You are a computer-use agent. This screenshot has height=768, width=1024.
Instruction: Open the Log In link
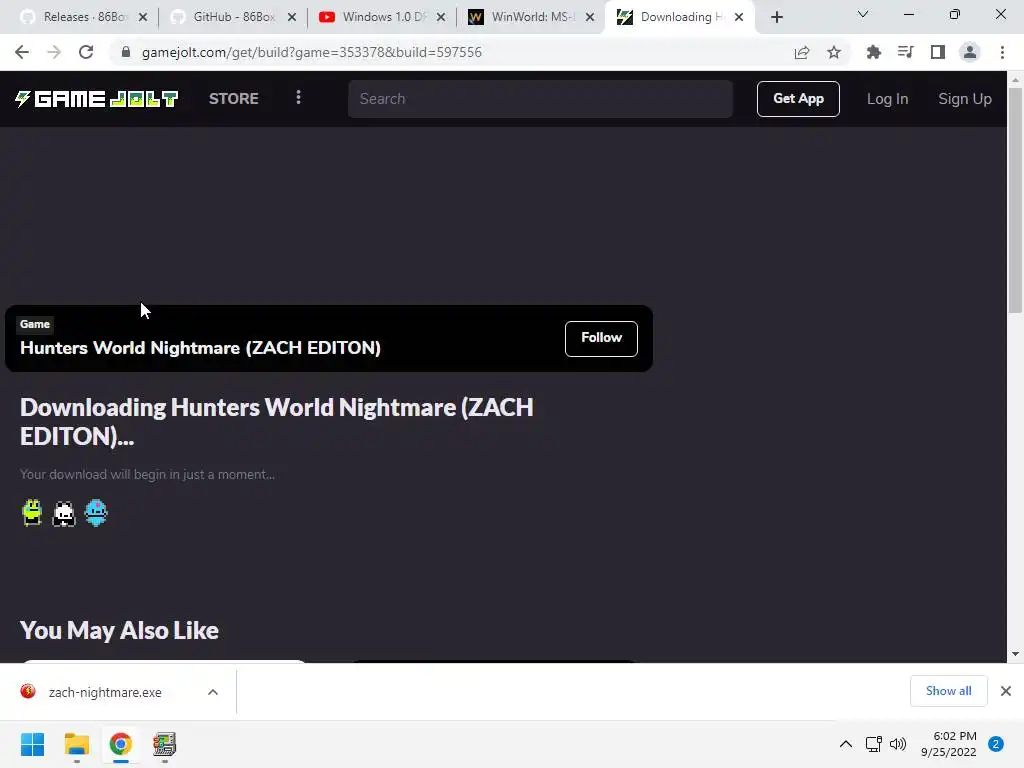coord(887,99)
